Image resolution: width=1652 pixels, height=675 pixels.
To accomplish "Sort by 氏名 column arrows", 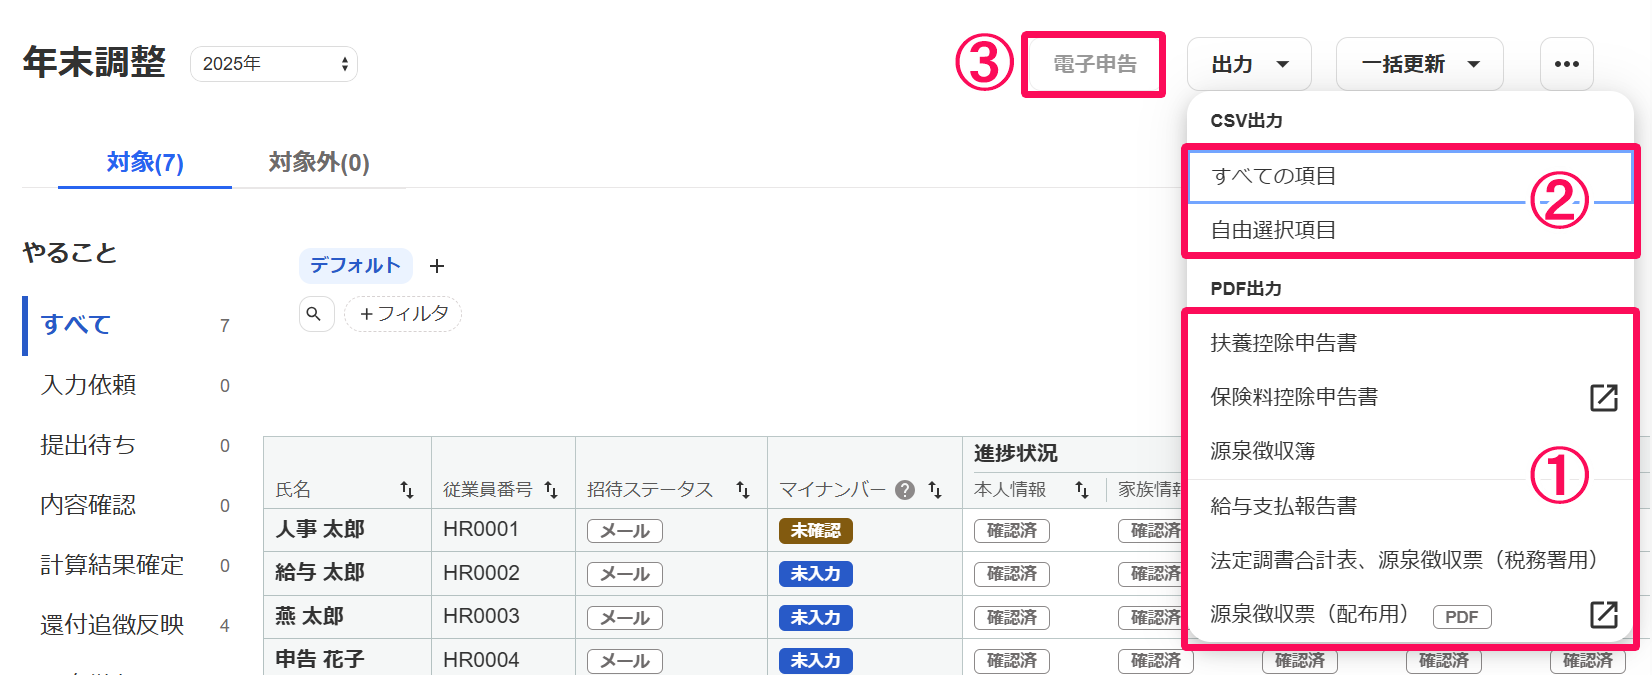I will pyautogui.click(x=407, y=490).
